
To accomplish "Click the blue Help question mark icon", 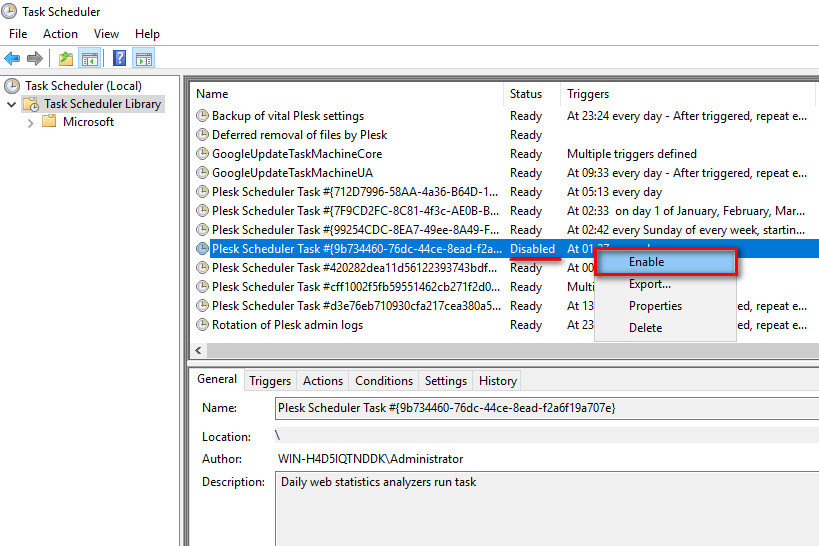I will click(119, 59).
